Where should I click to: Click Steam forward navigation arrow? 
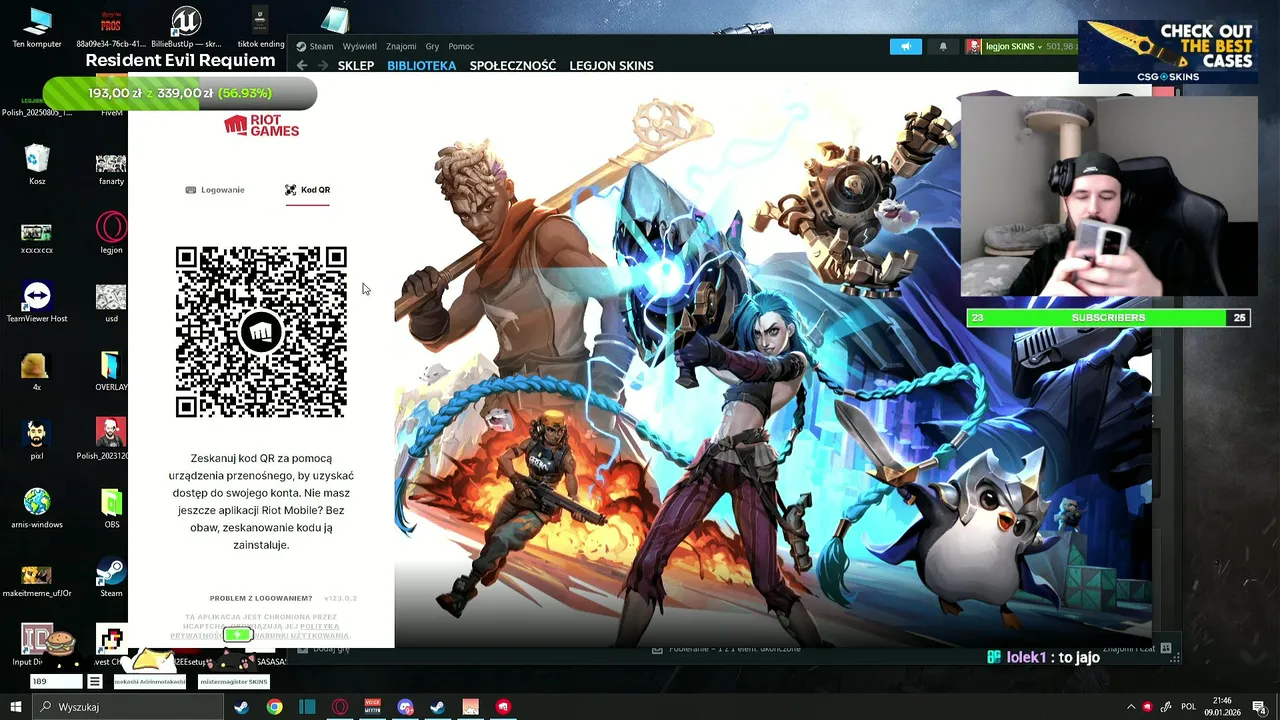(x=322, y=66)
